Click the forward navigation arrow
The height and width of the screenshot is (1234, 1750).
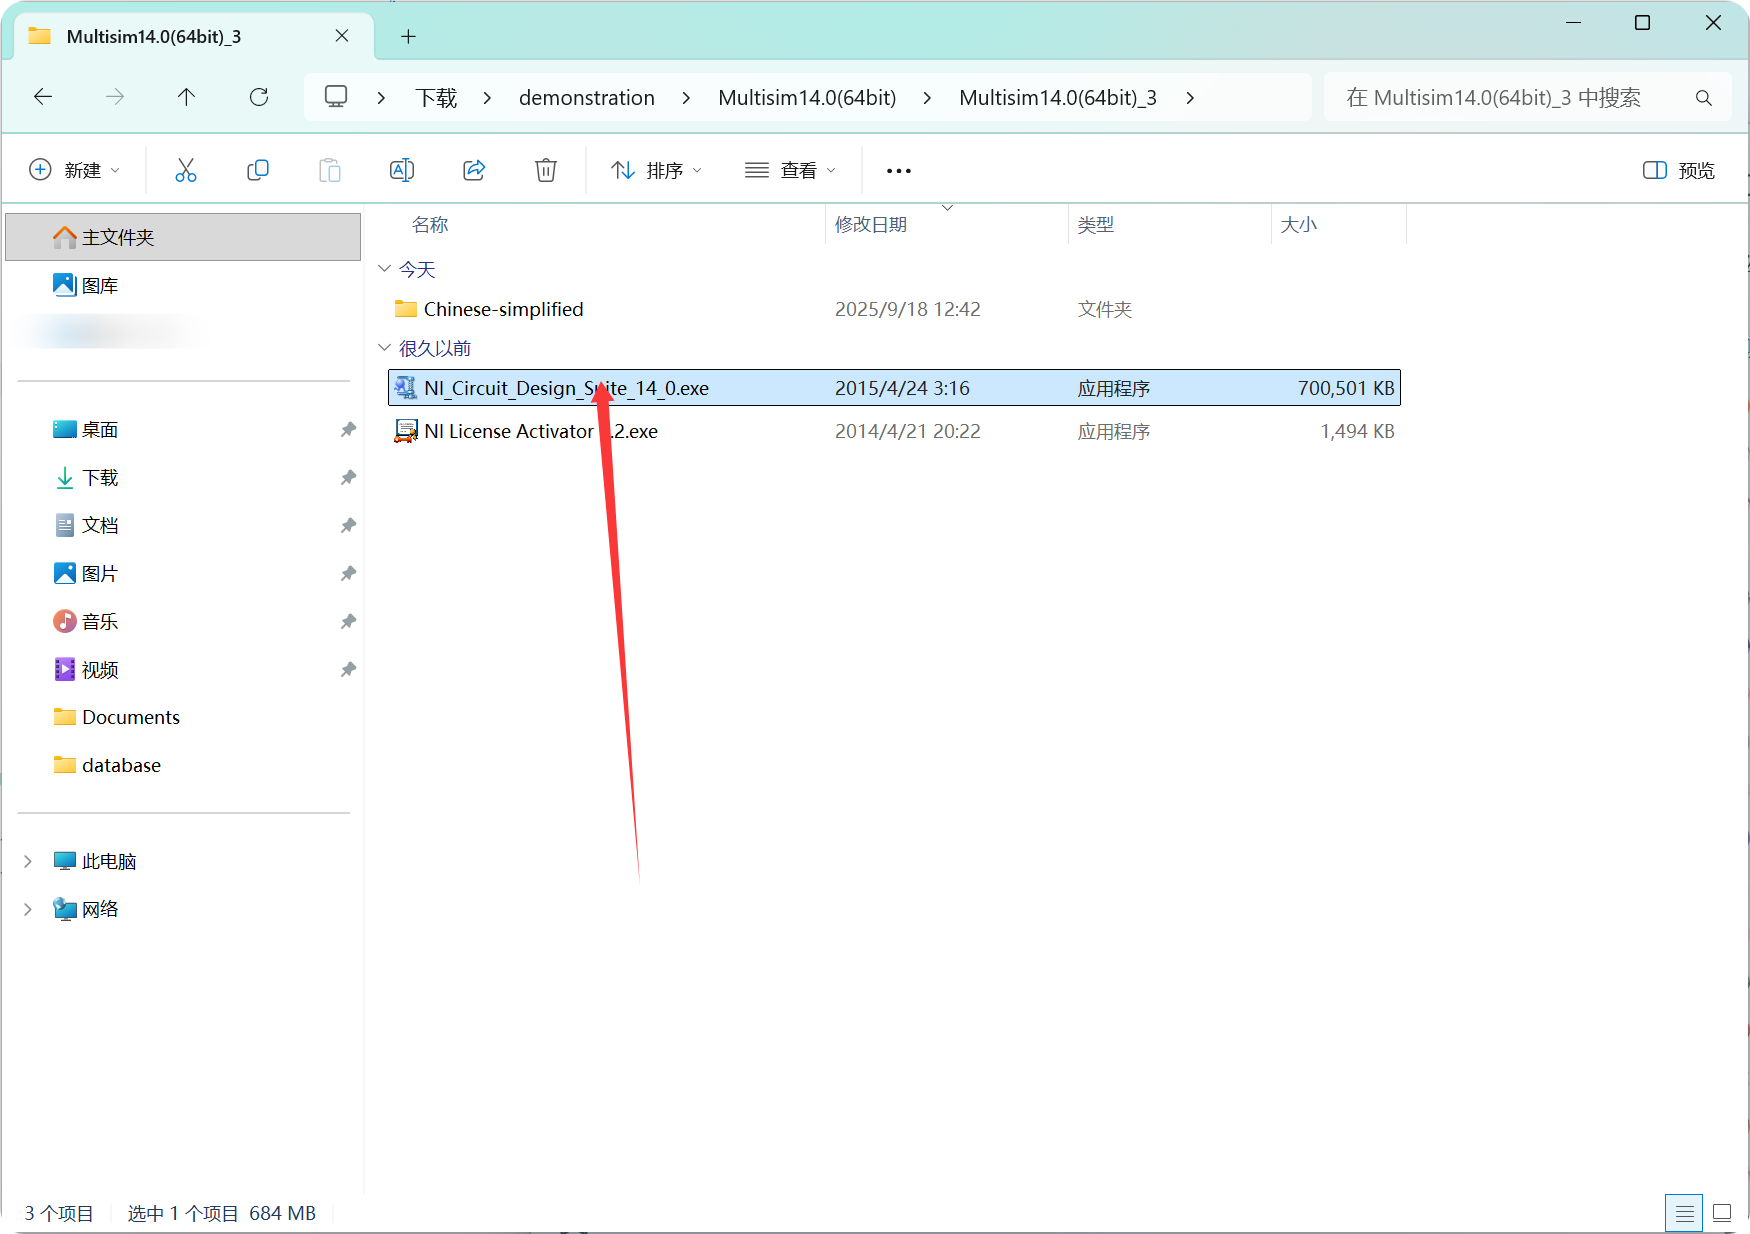(x=115, y=97)
